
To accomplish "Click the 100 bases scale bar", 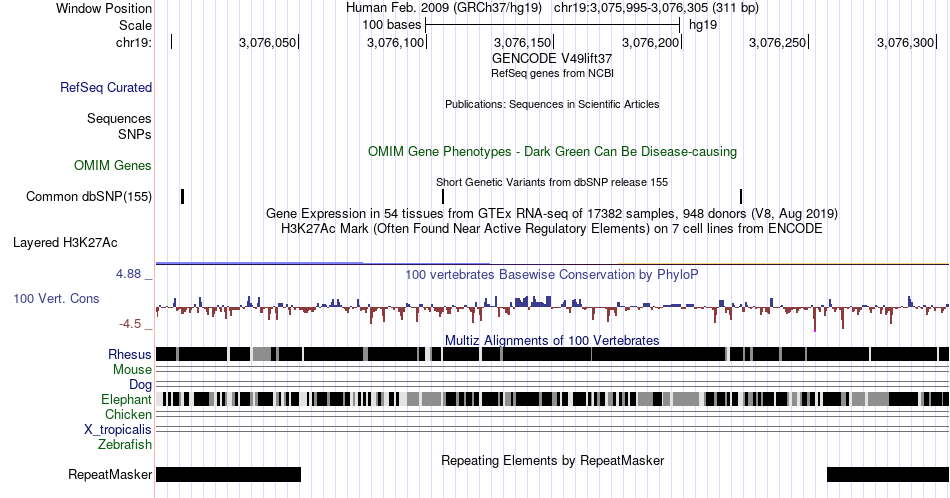I will pyautogui.click(x=553, y=25).
